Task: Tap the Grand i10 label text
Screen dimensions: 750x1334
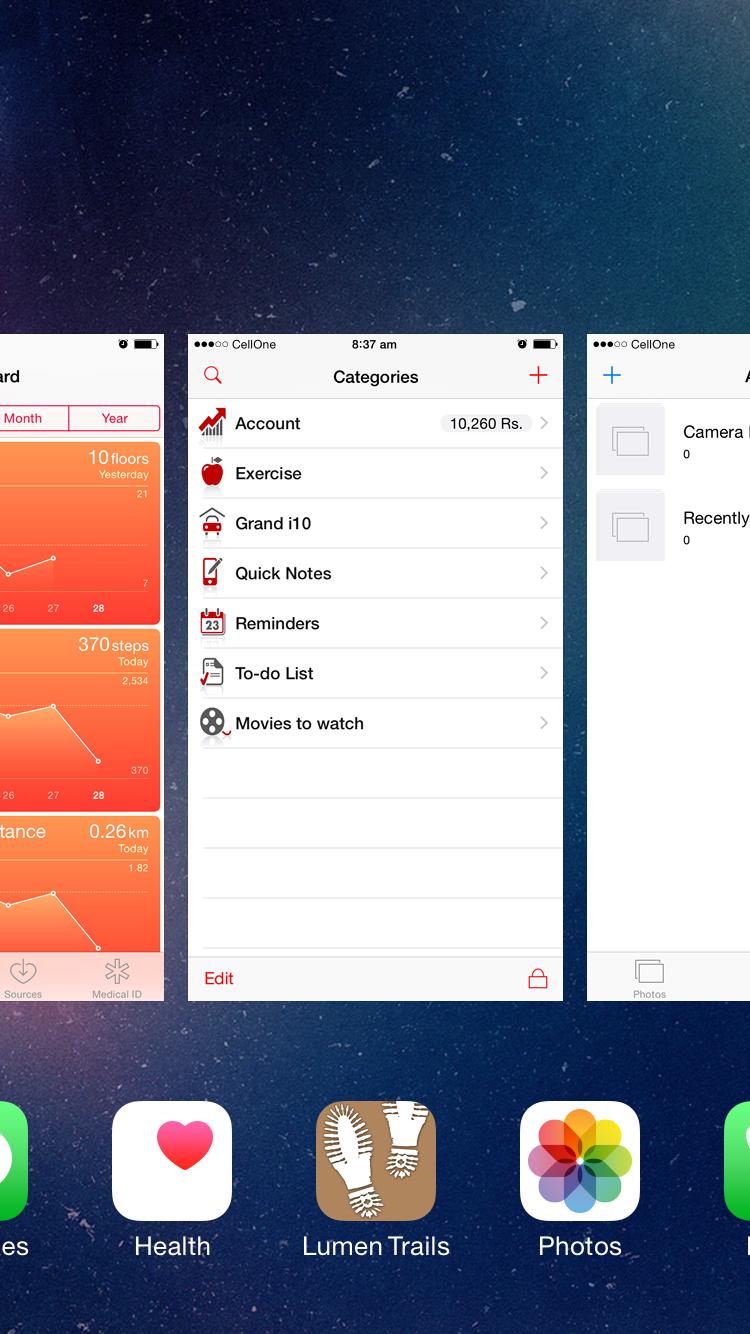Action: coord(273,523)
